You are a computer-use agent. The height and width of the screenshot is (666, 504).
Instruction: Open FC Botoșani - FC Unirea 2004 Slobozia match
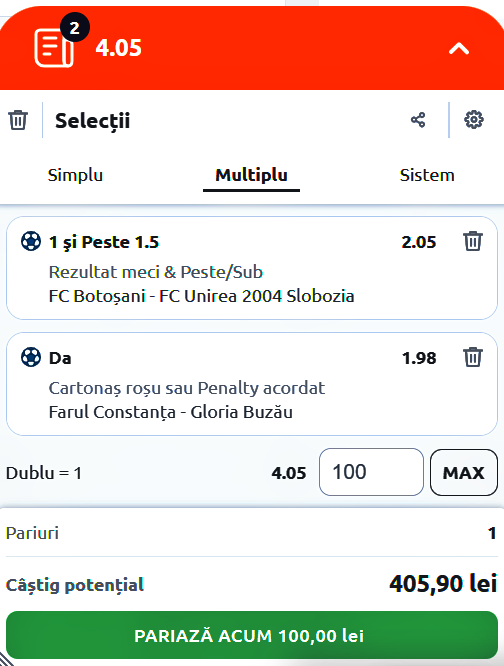point(201,296)
